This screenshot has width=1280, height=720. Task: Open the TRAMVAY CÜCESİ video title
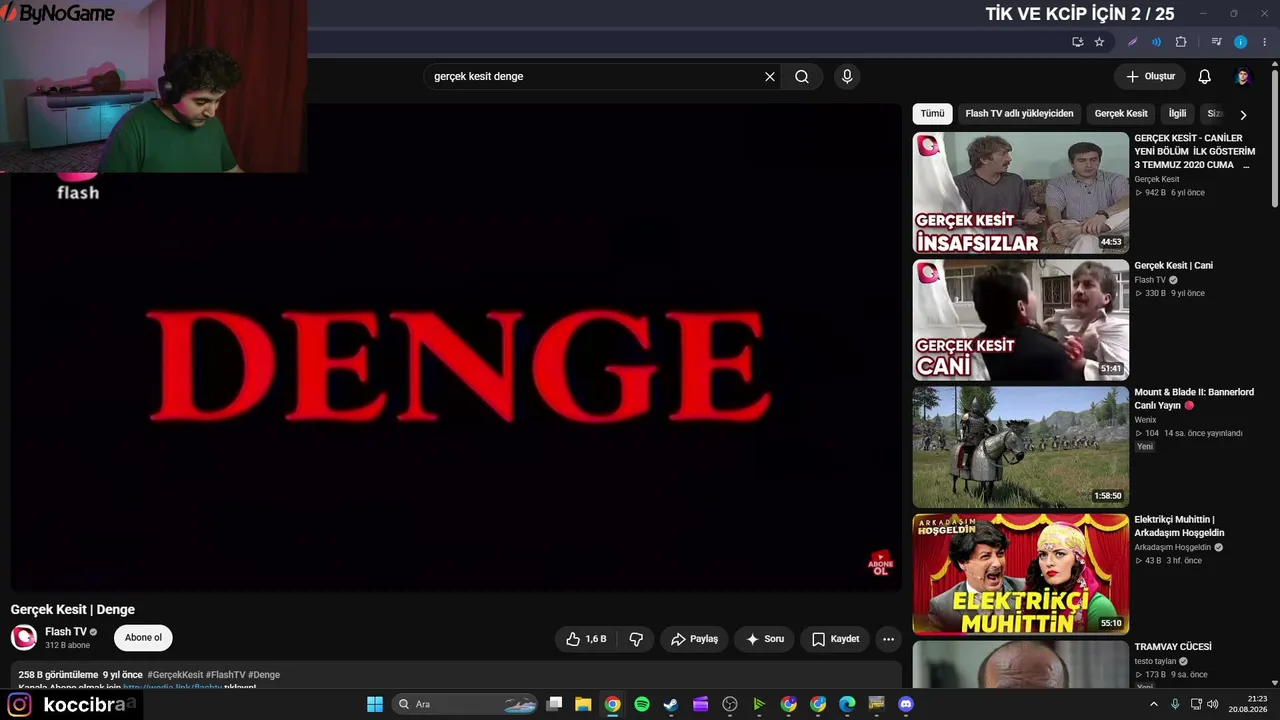point(1172,647)
